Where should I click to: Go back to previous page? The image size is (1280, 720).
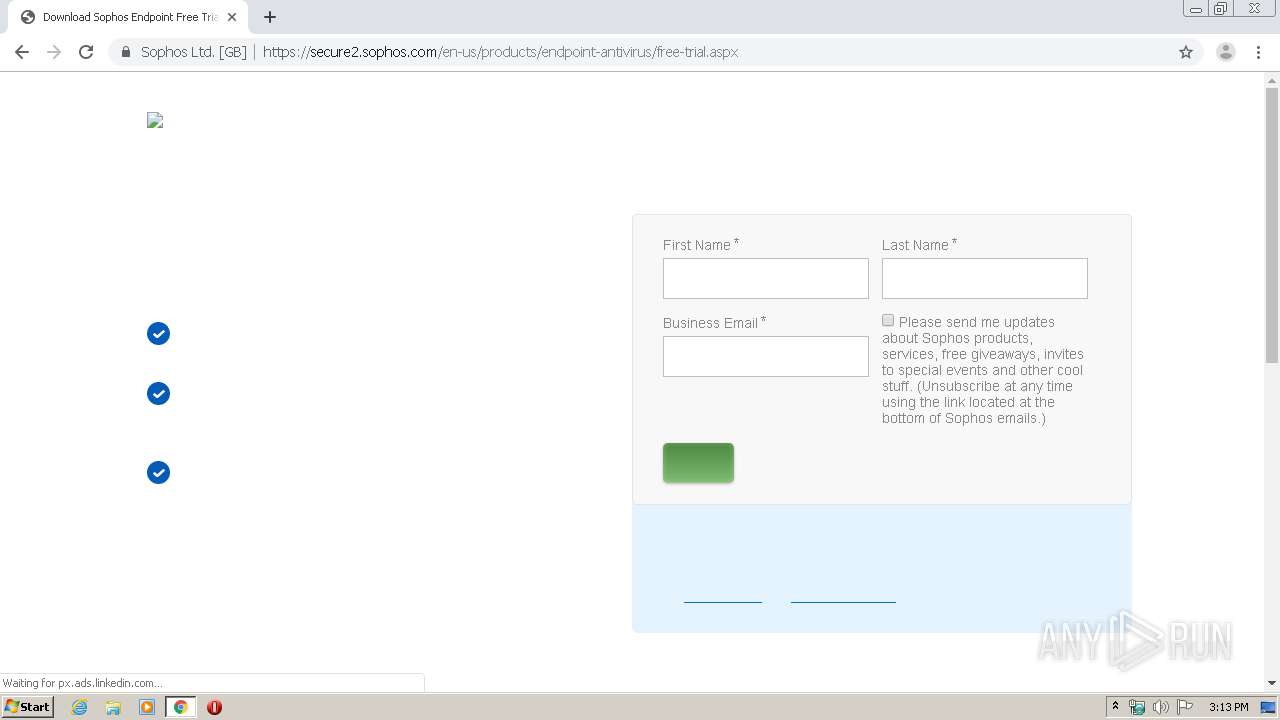click(22, 52)
